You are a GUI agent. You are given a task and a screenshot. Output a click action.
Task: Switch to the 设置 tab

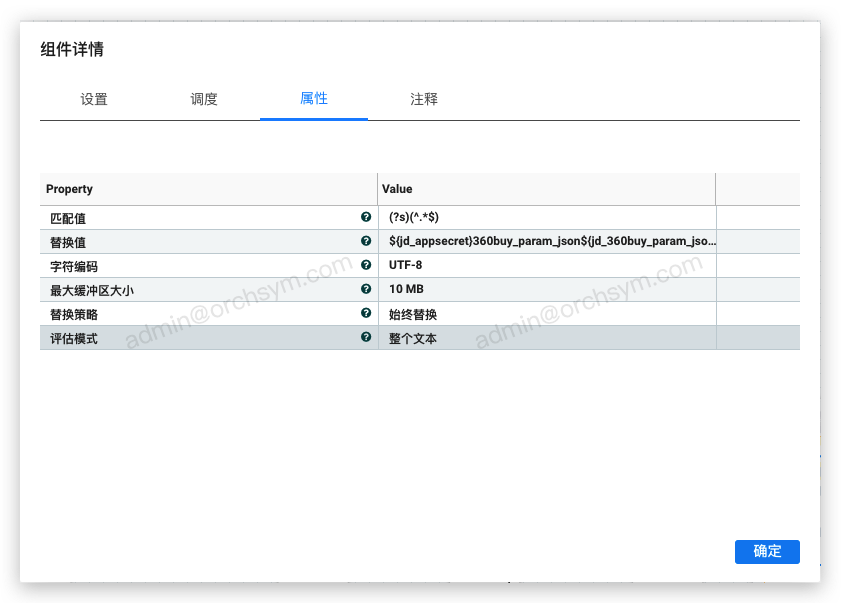[94, 99]
